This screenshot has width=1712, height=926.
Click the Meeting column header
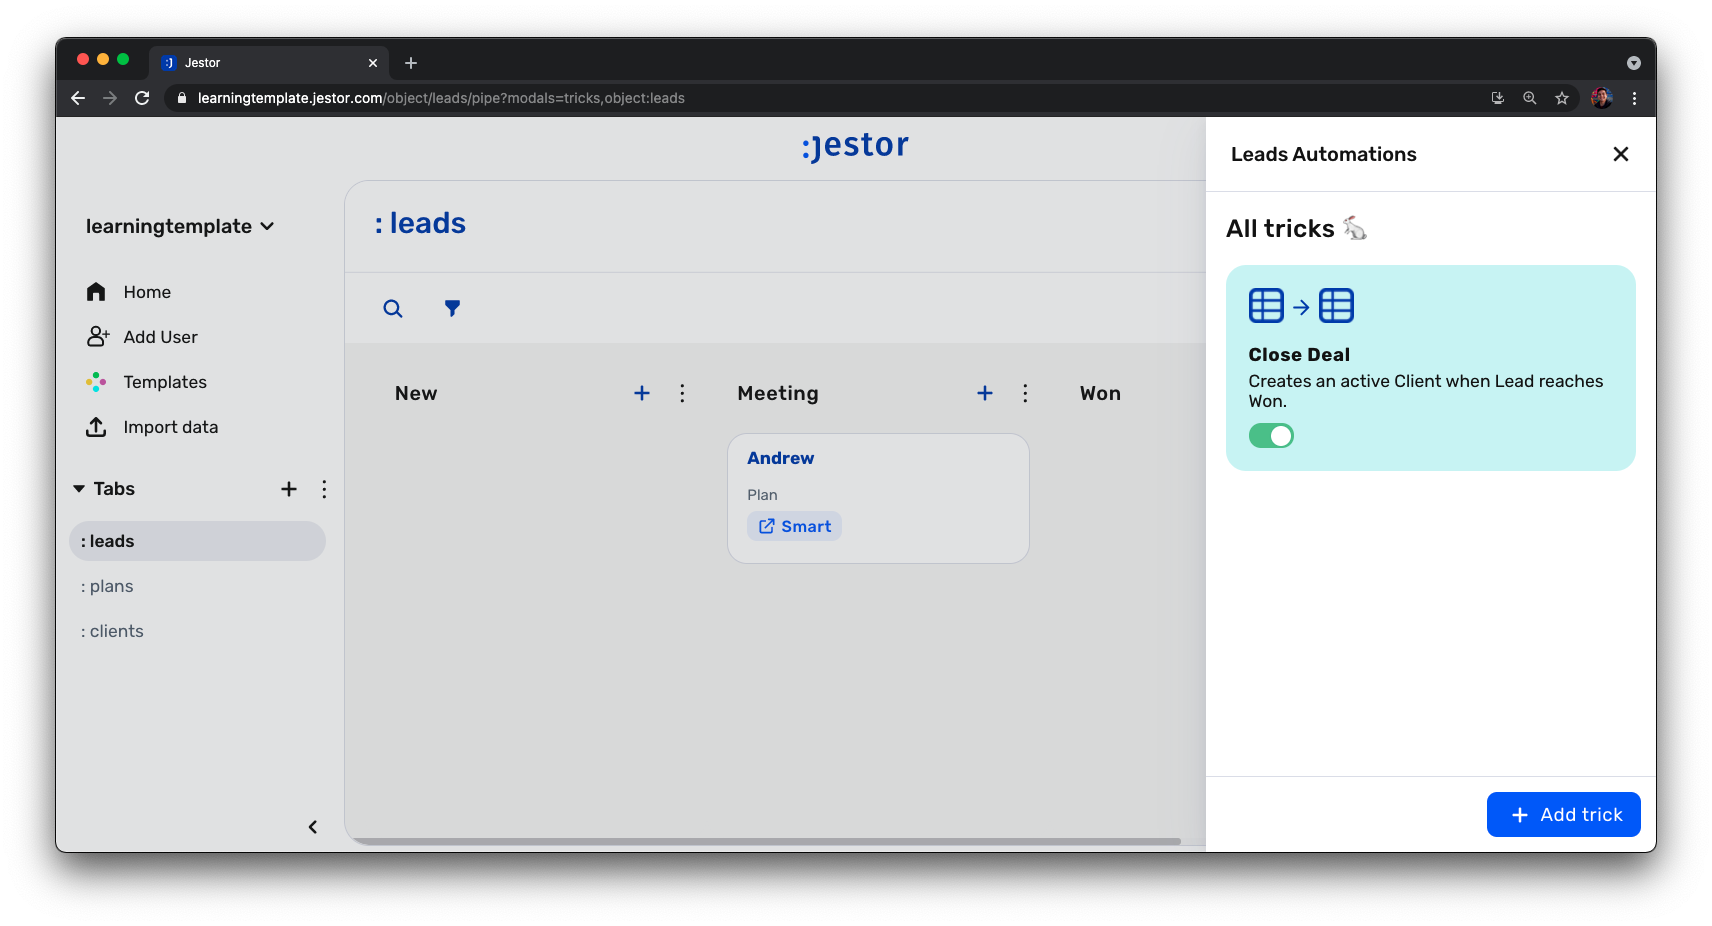tap(778, 393)
